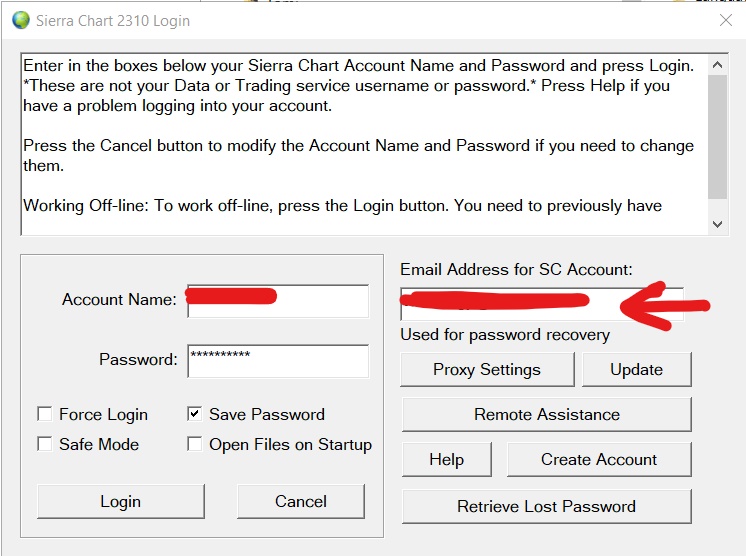
Task: Click the instructions scrollbar down arrow
Action: [x=717, y=225]
